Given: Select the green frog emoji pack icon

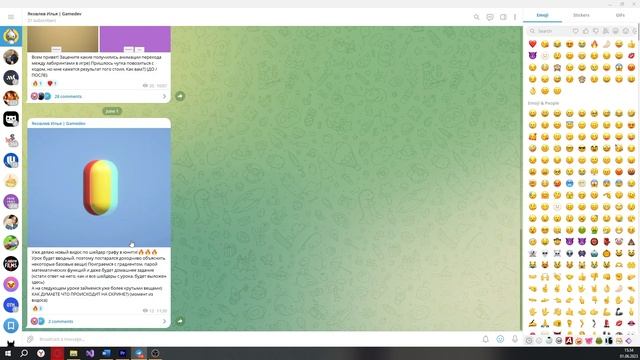Looking at the screenshot, I should point(599,340).
